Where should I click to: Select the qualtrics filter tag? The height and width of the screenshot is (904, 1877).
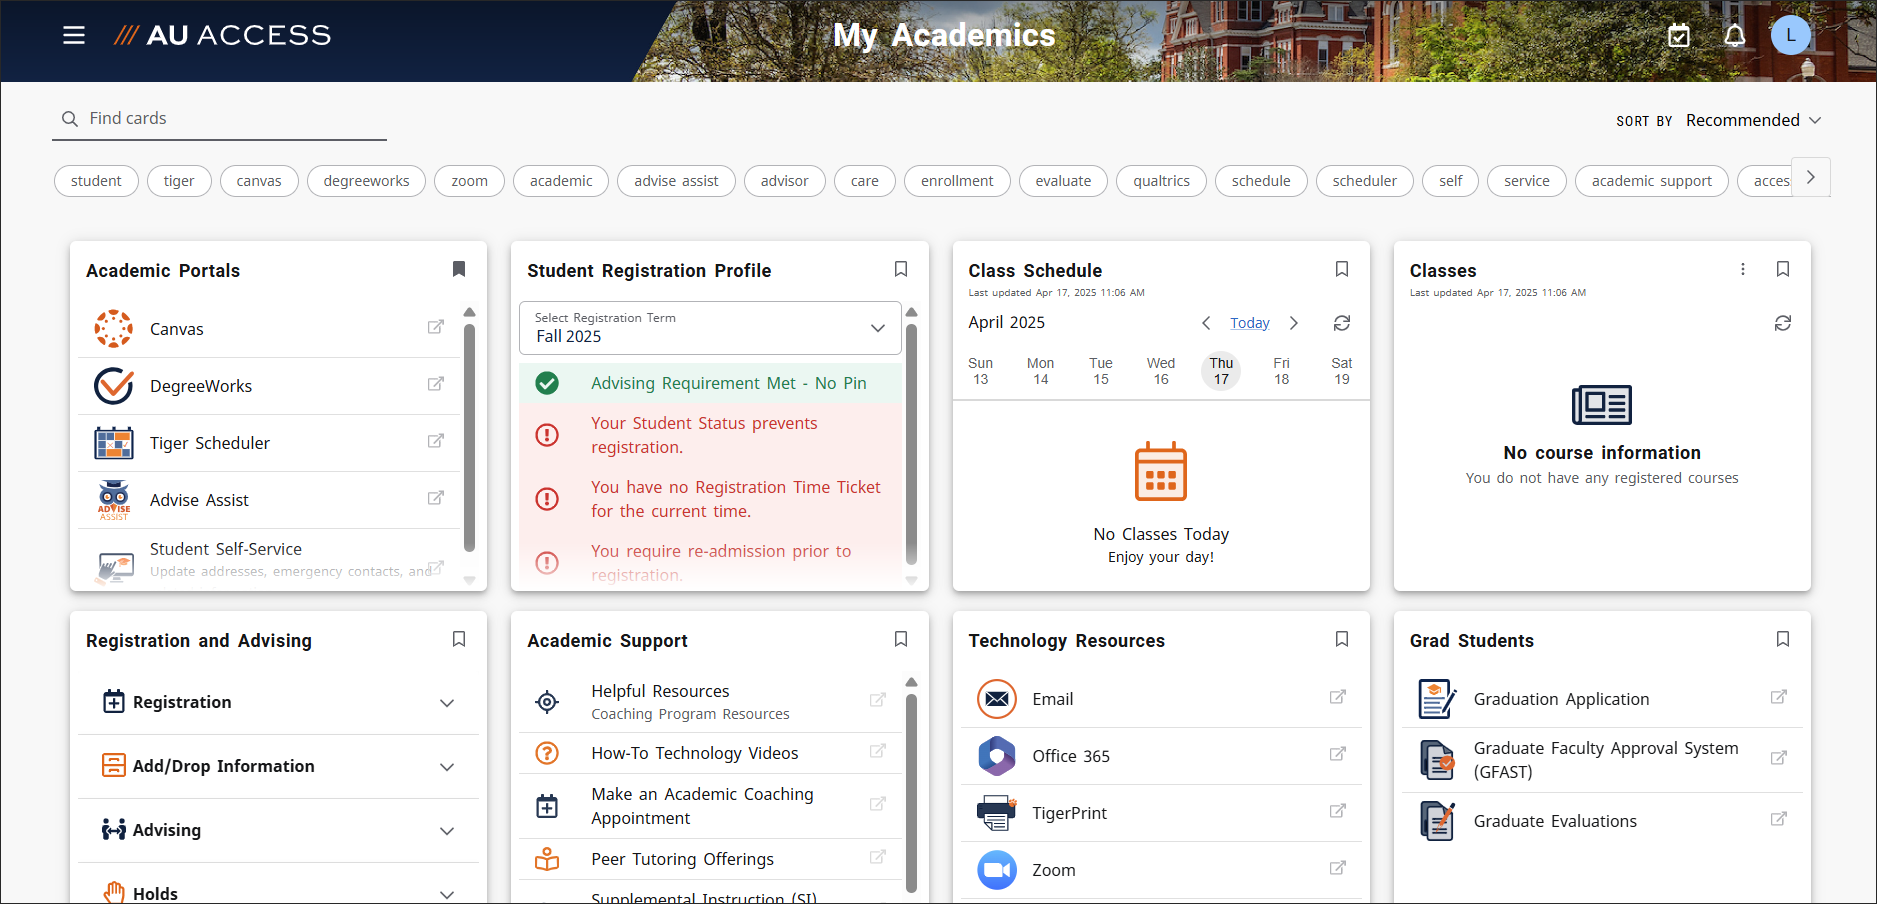(x=1160, y=181)
